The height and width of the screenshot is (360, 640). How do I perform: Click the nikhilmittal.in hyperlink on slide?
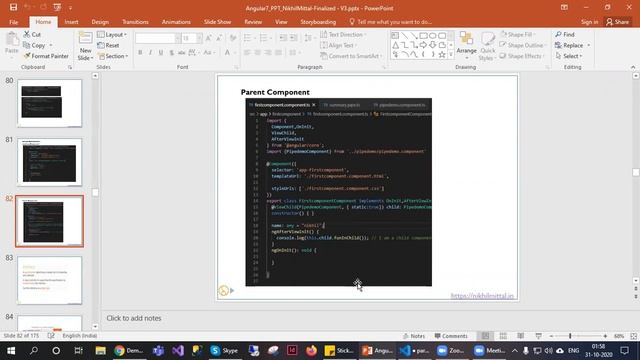(482, 296)
